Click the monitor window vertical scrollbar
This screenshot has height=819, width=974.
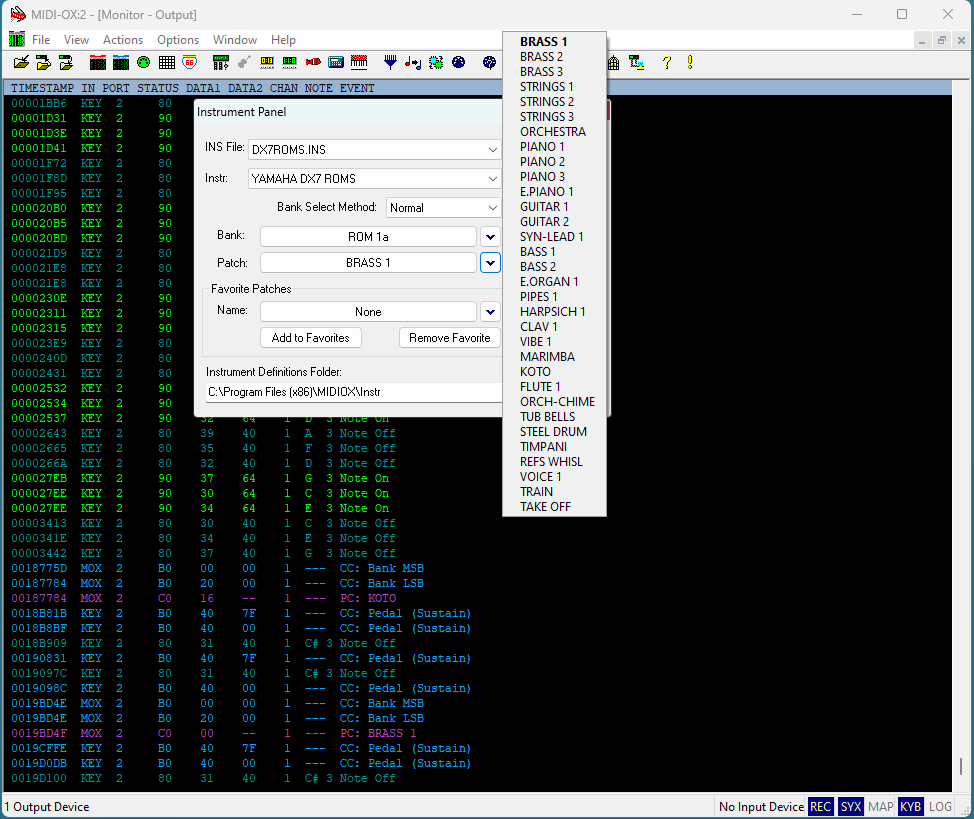[x=961, y=765]
